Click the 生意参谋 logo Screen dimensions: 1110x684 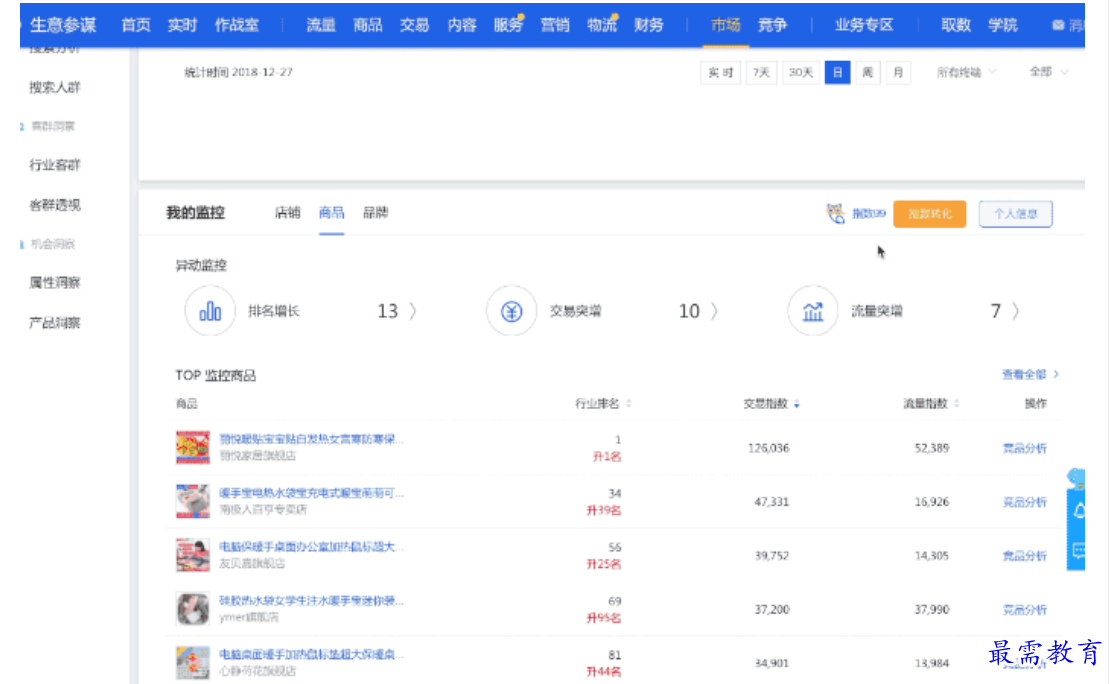[x=62, y=25]
